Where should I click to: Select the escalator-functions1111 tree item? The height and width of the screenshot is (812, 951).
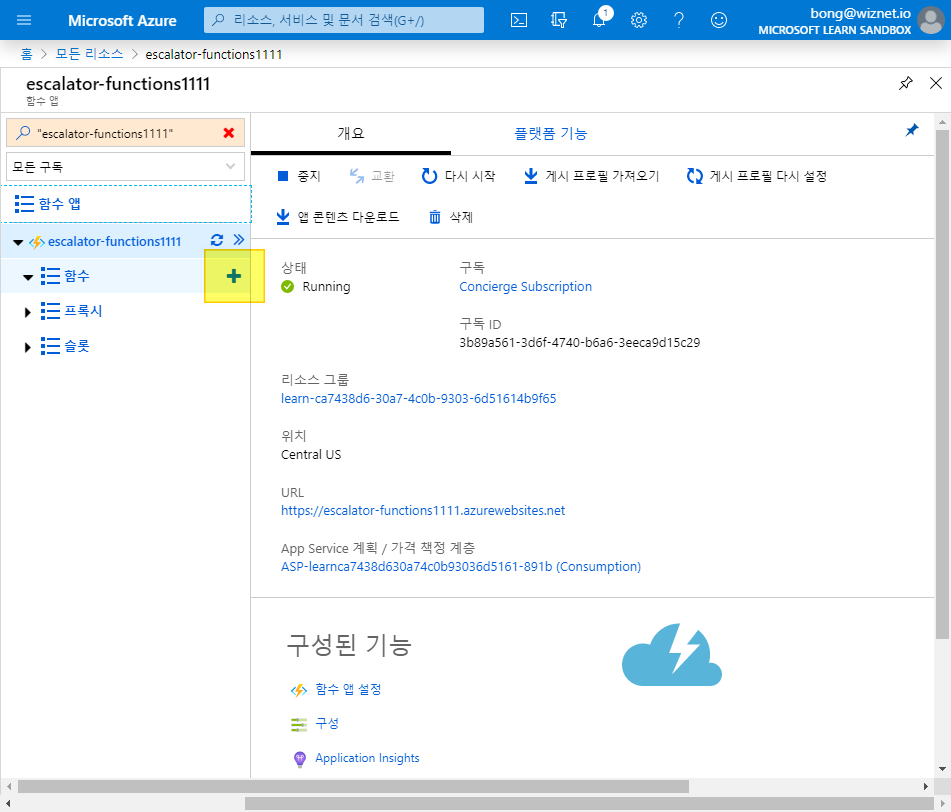(x=114, y=241)
